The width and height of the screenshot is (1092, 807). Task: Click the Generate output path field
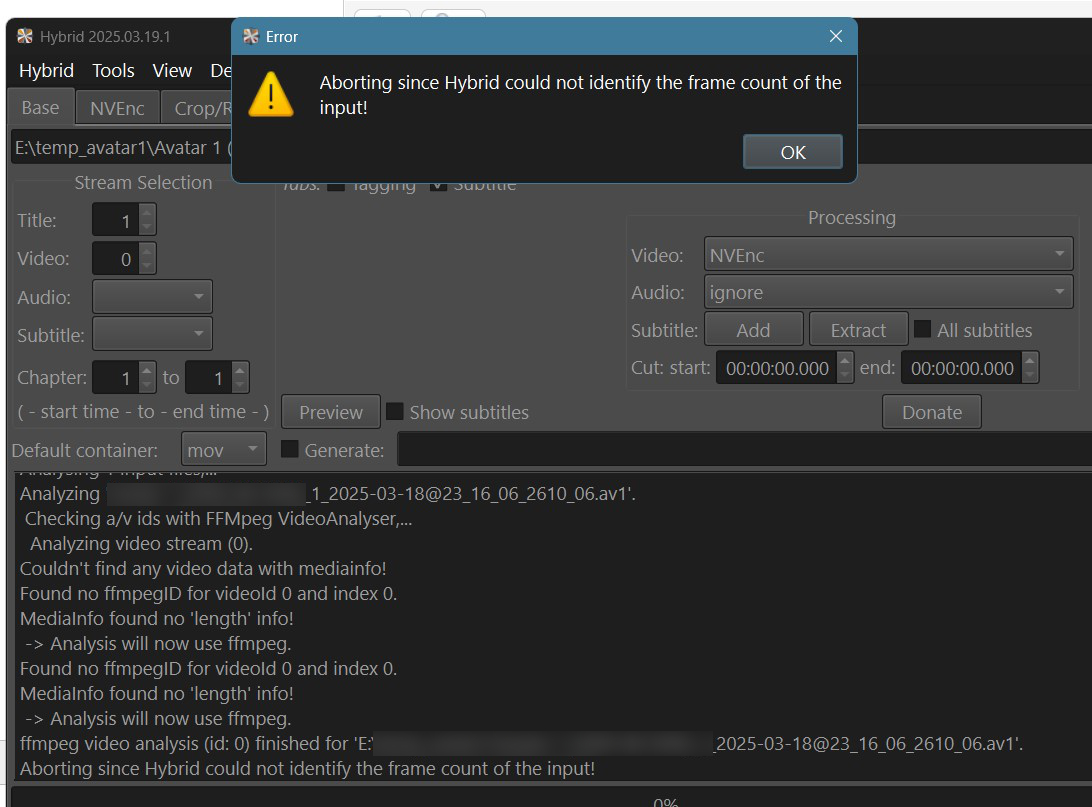(x=744, y=449)
